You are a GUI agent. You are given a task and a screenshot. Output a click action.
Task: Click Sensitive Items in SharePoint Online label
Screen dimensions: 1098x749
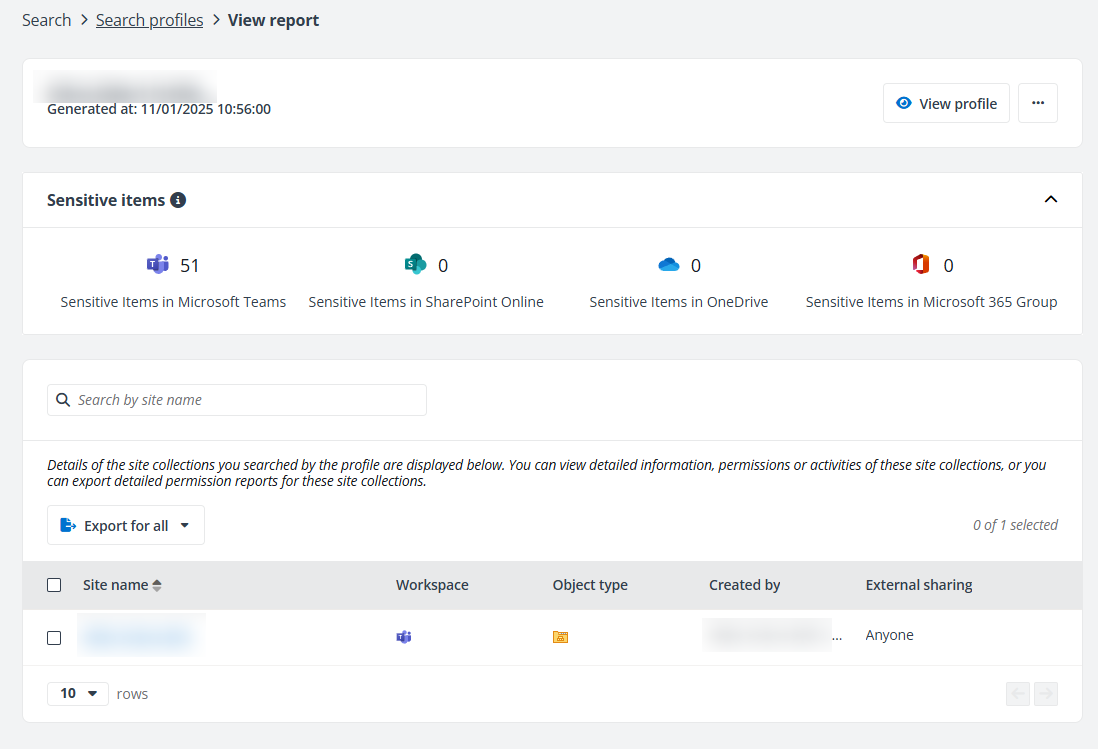[x=426, y=302]
